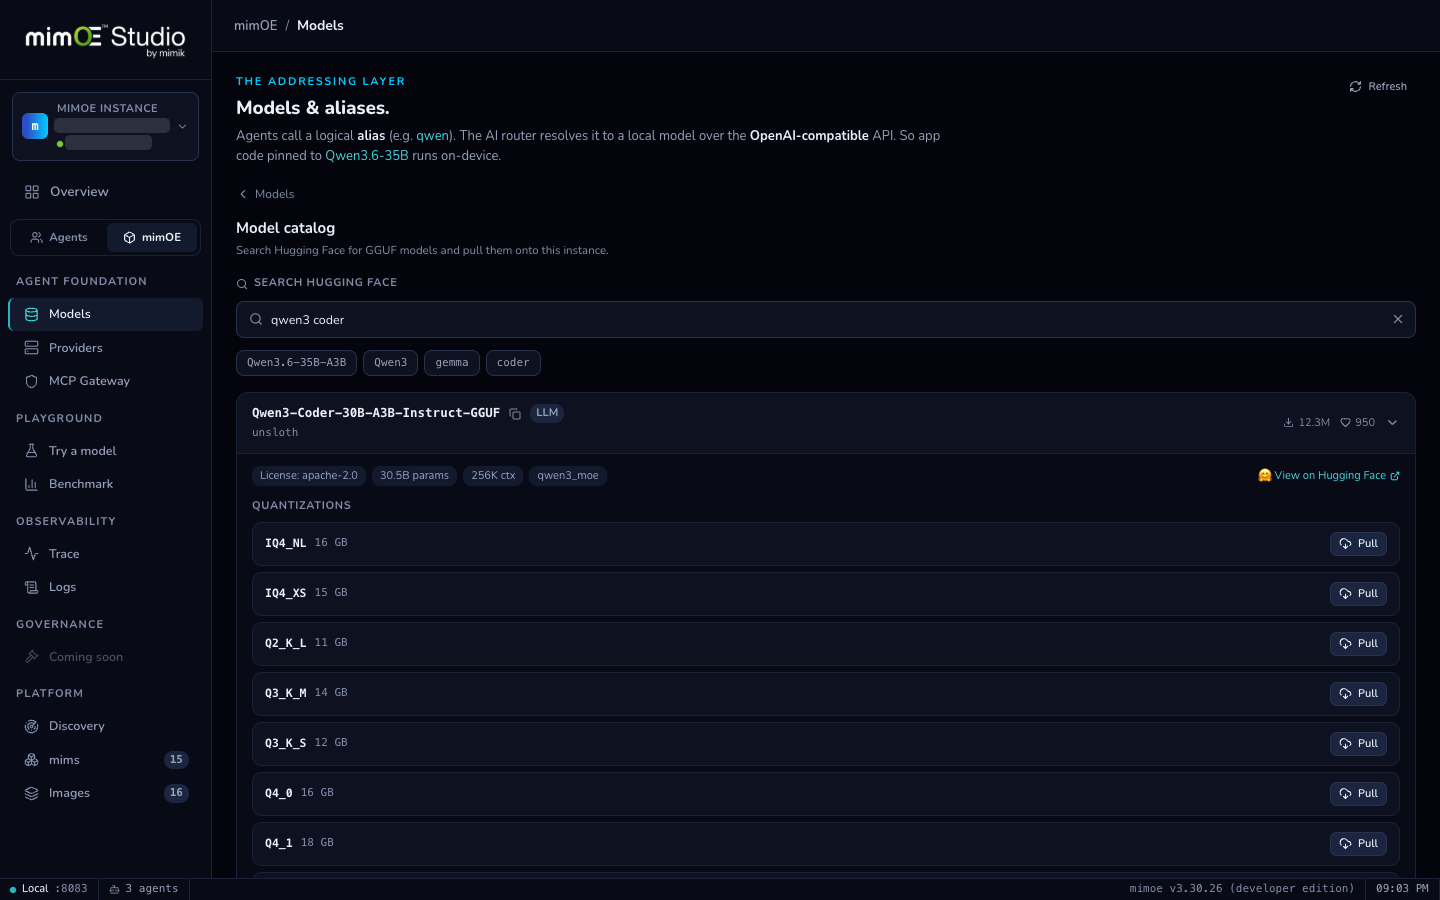Image resolution: width=1440 pixels, height=900 pixels.
Task: Go back to Models with chevron link
Action: [x=266, y=194]
